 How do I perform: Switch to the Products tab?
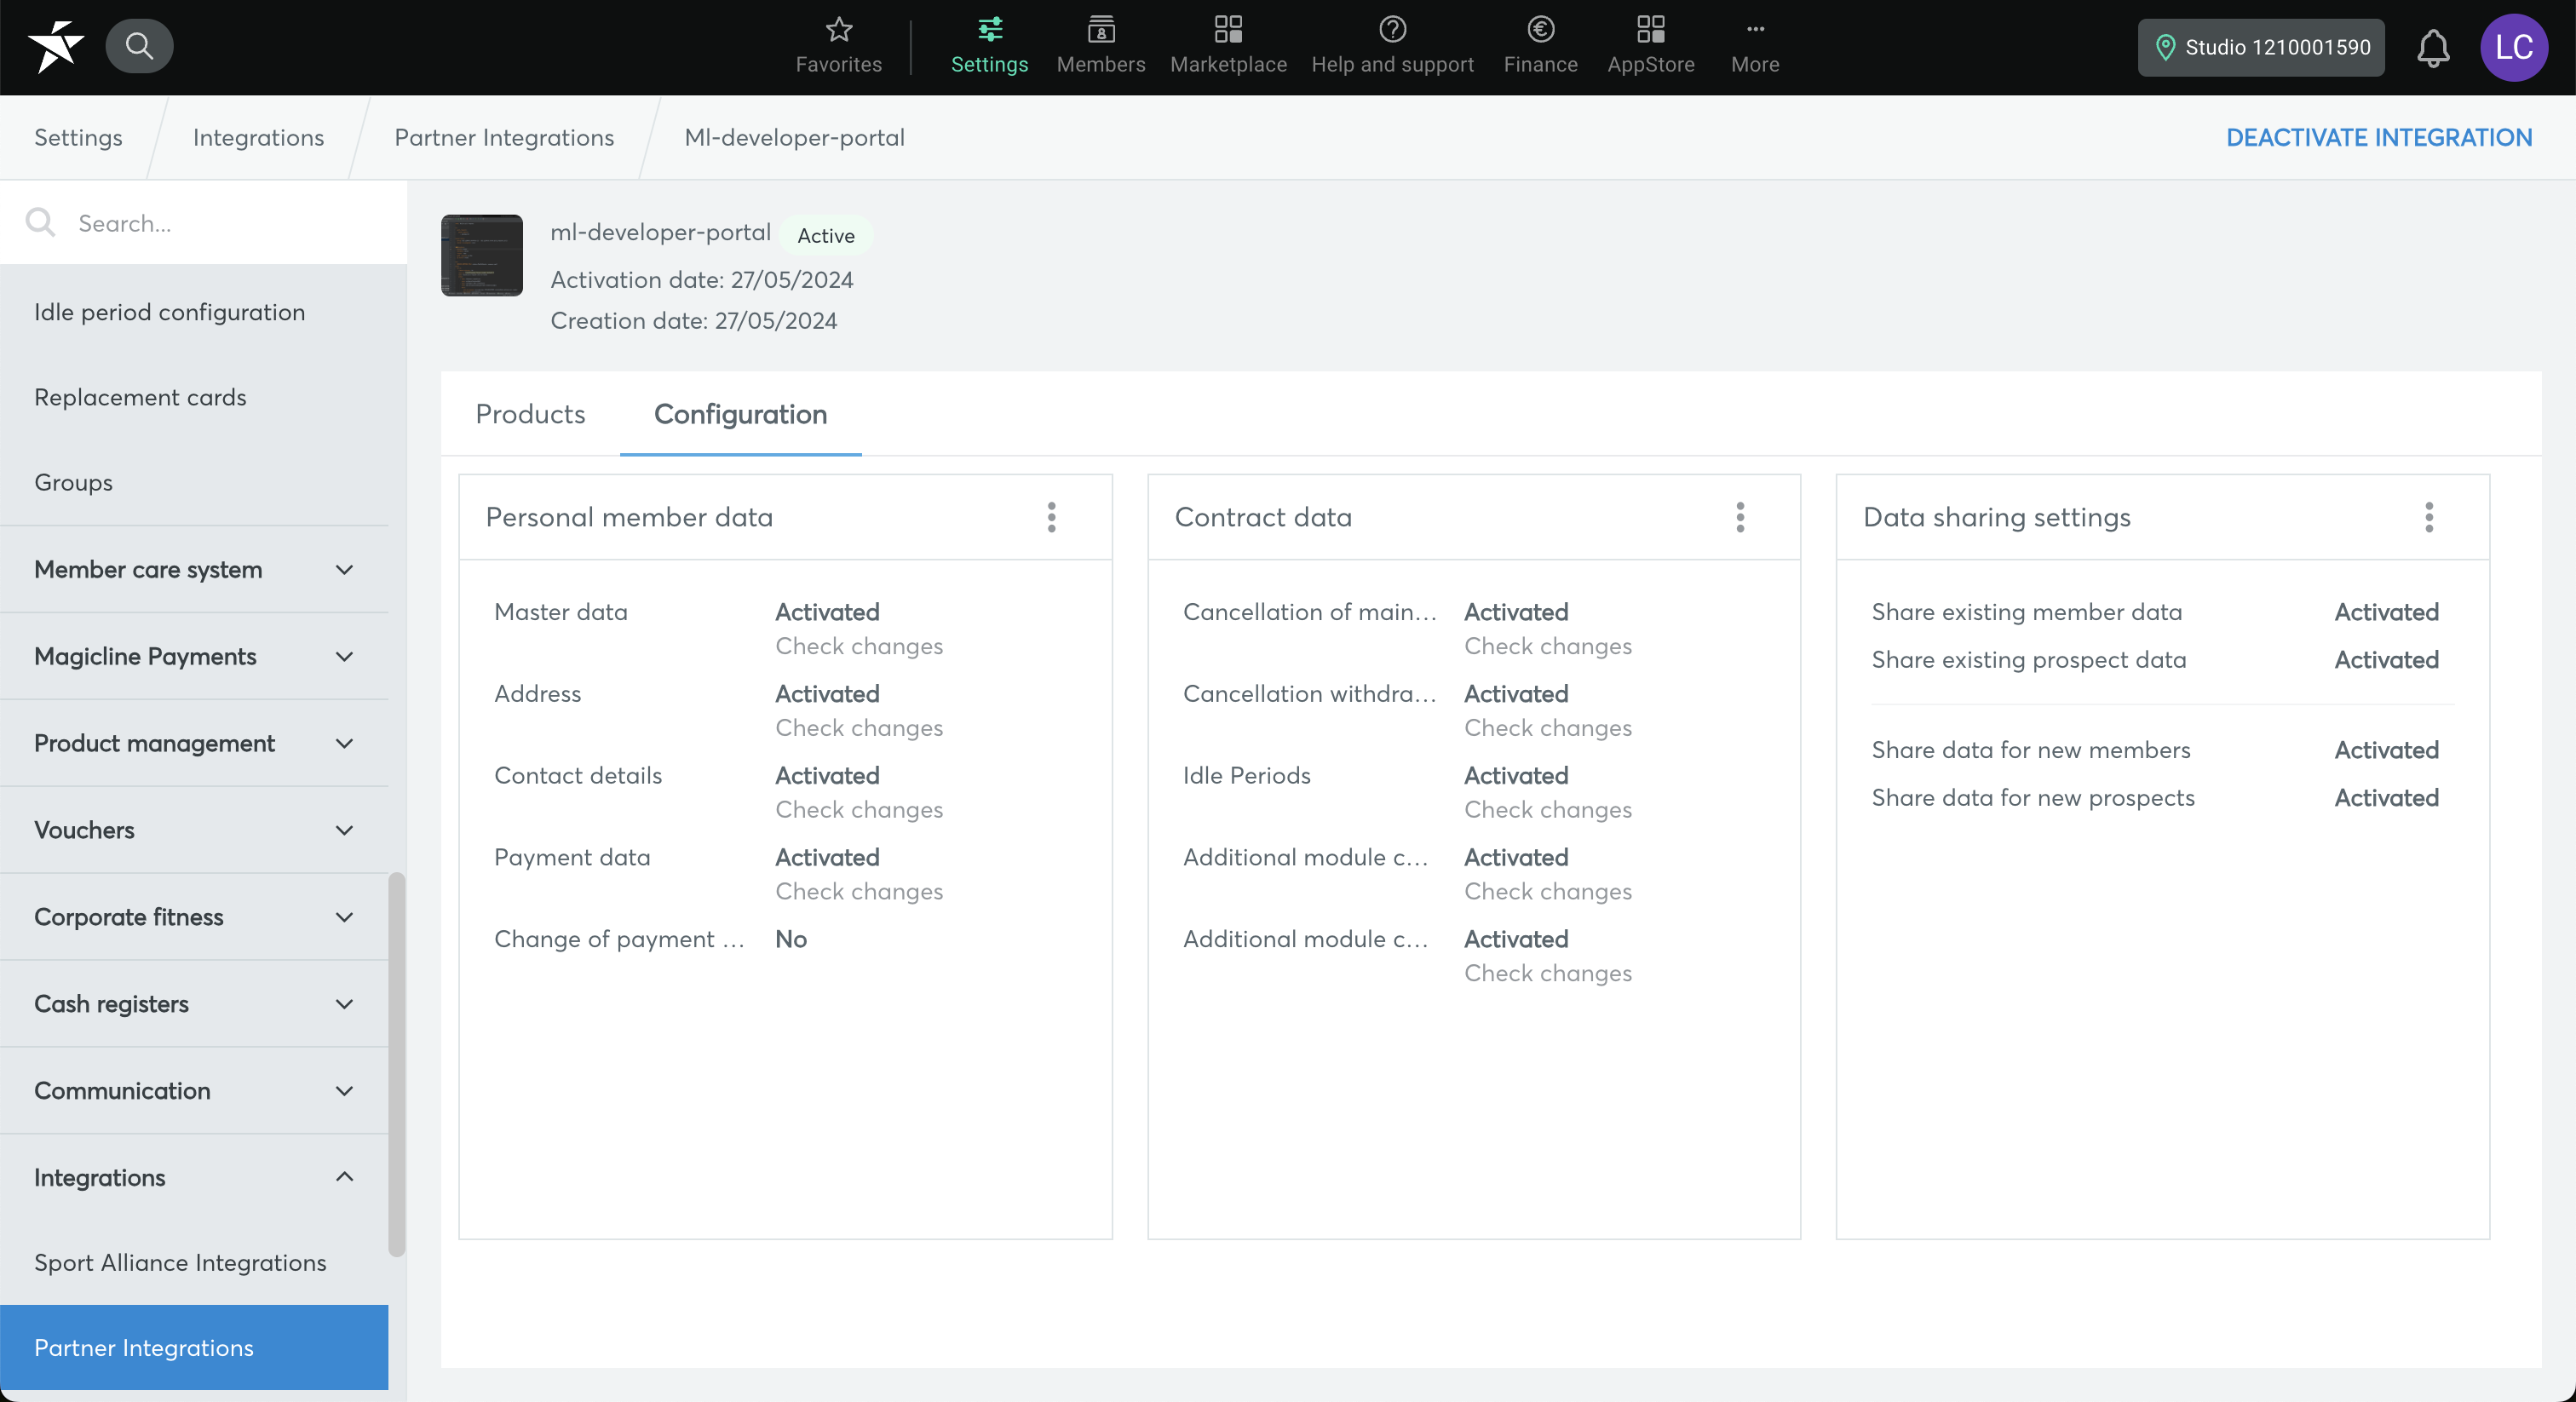[x=530, y=414]
